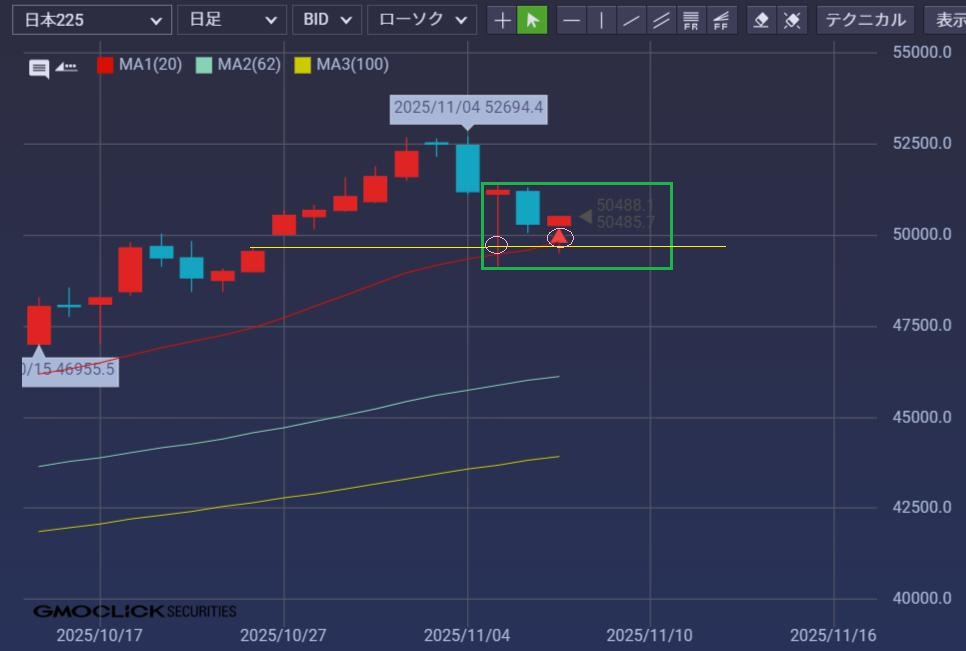The height and width of the screenshot is (651, 966).
Task: Choose the parallel channel line tool
Action: pos(661,20)
